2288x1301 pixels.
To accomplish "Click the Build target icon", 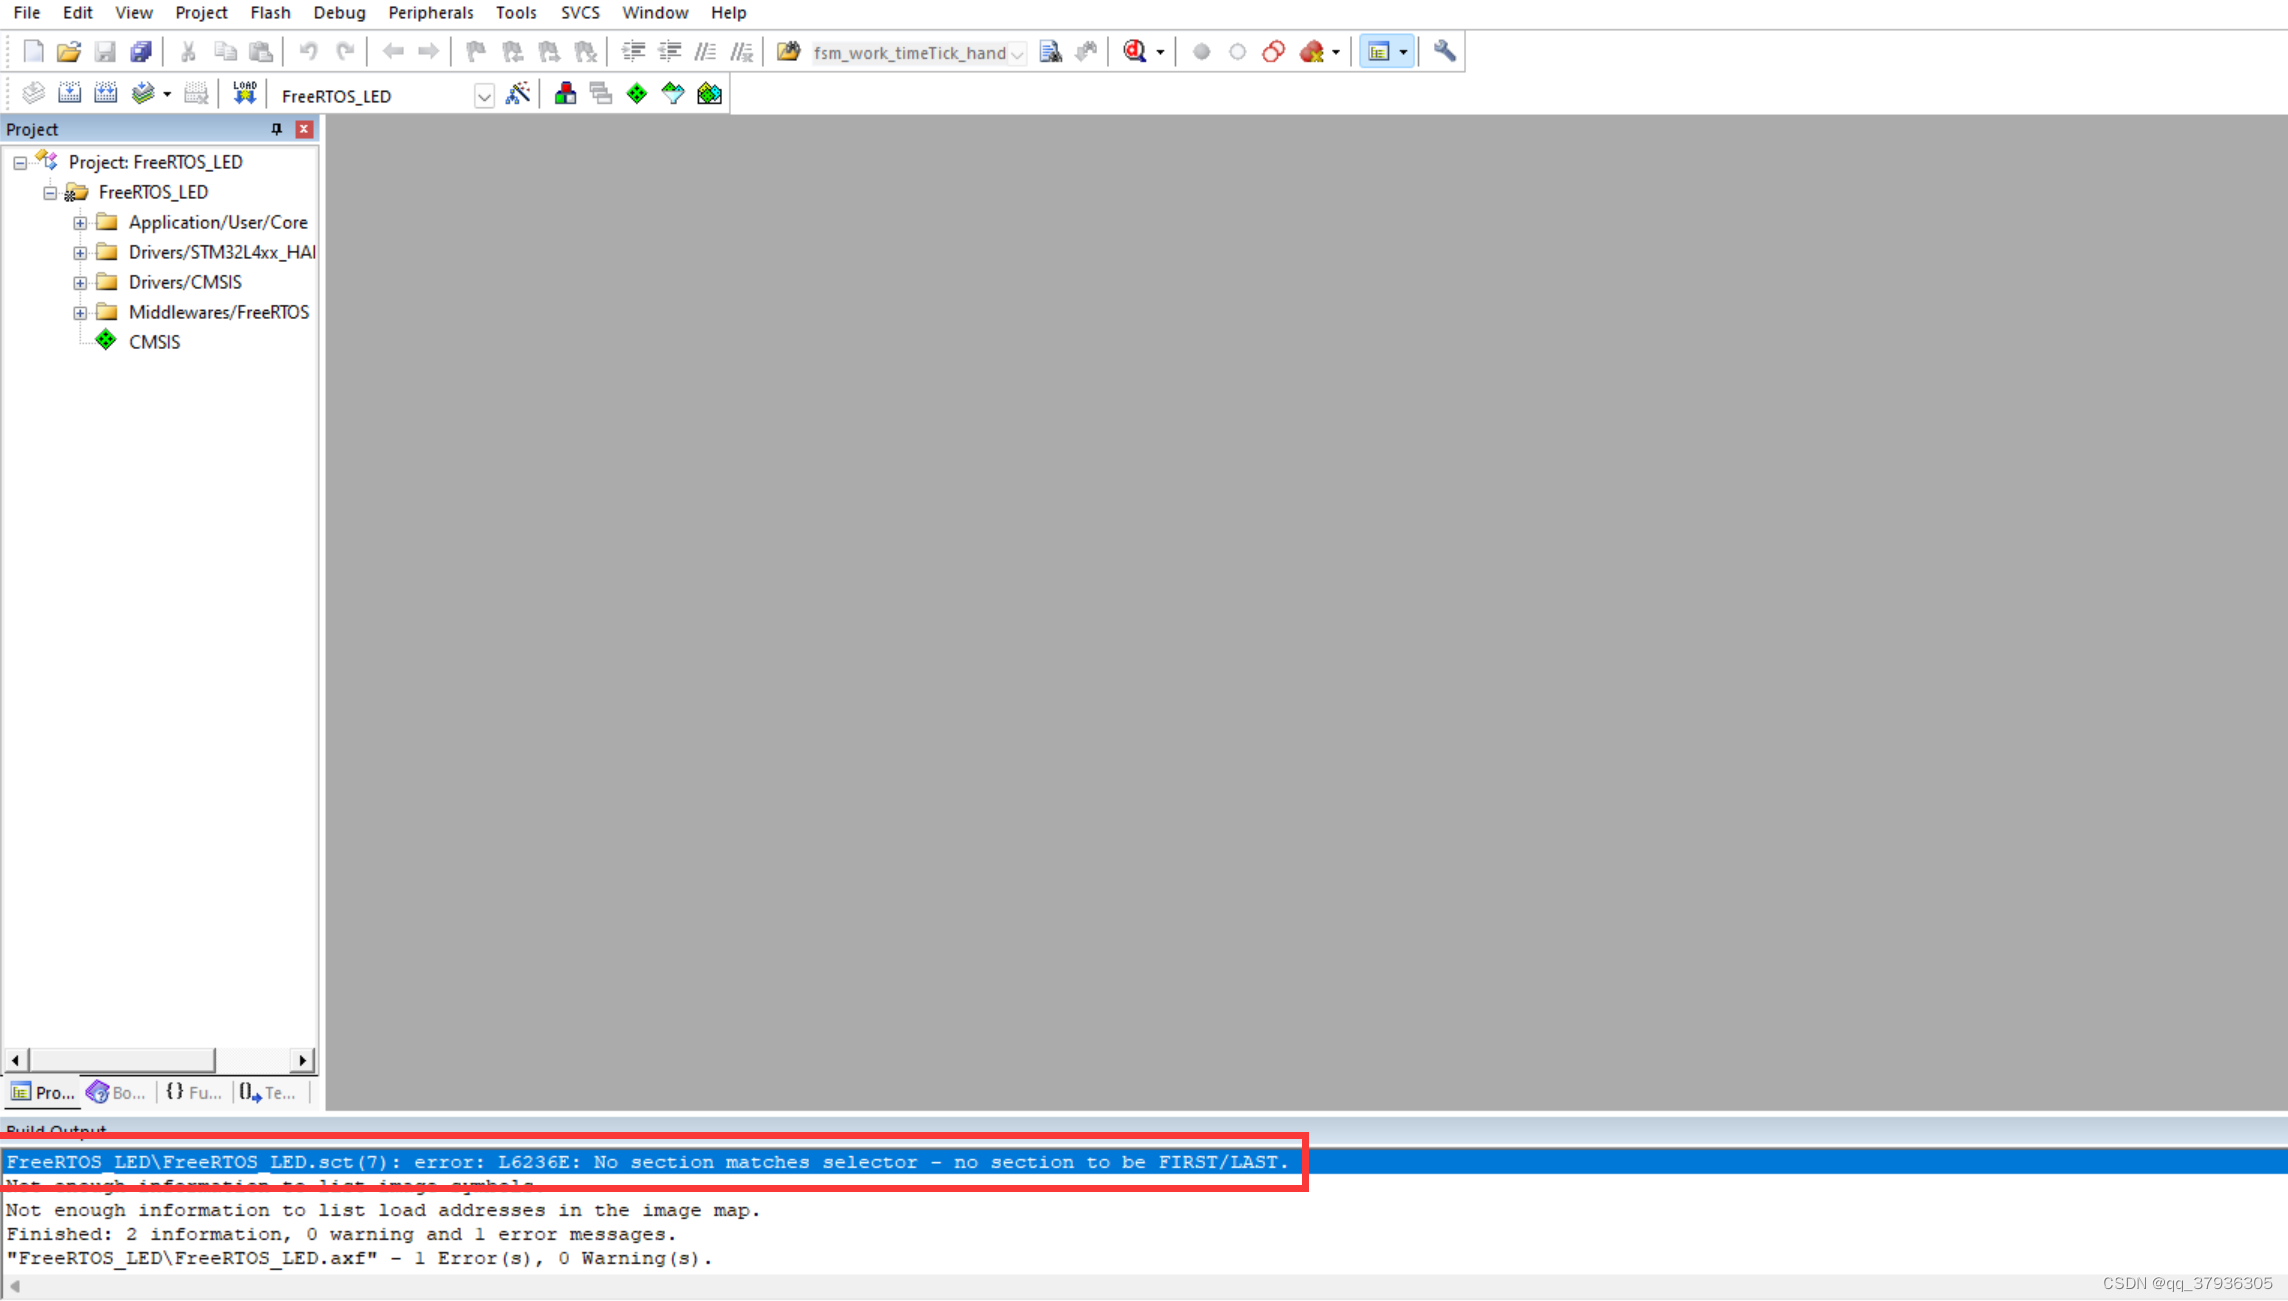I will 69,94.
